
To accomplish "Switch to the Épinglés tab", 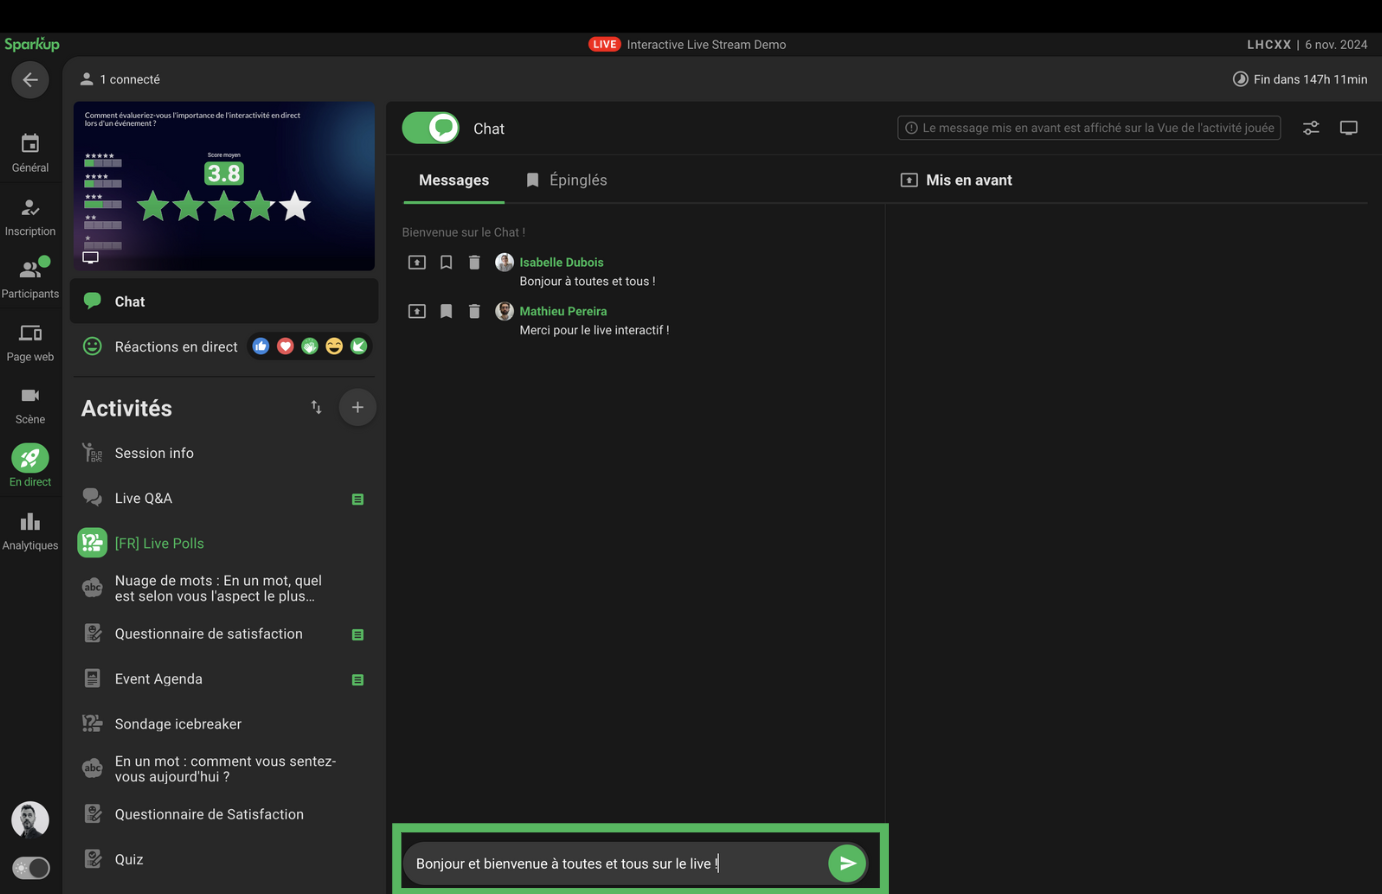I will [566, 180].
